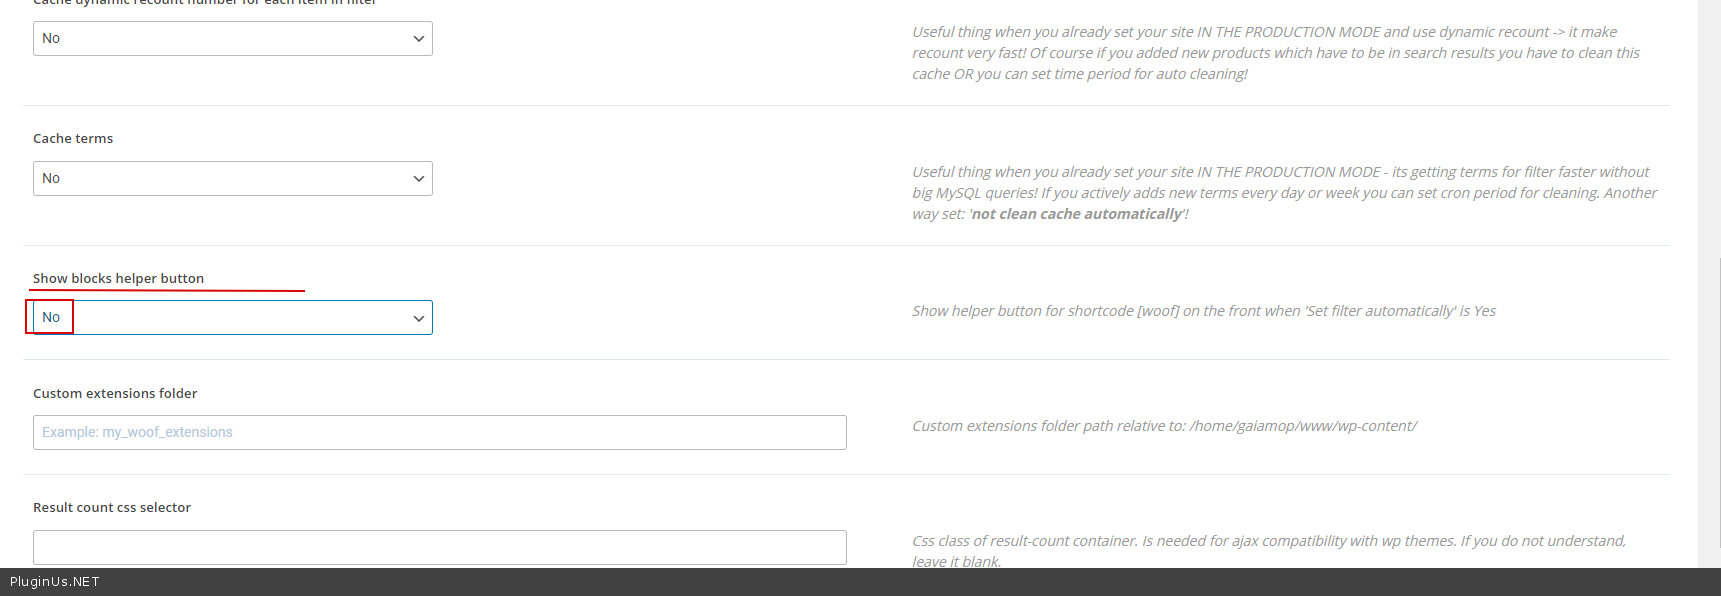
Task: Click the chevron on Show blocks helper dropdown
Action: [x=418, y=318]
